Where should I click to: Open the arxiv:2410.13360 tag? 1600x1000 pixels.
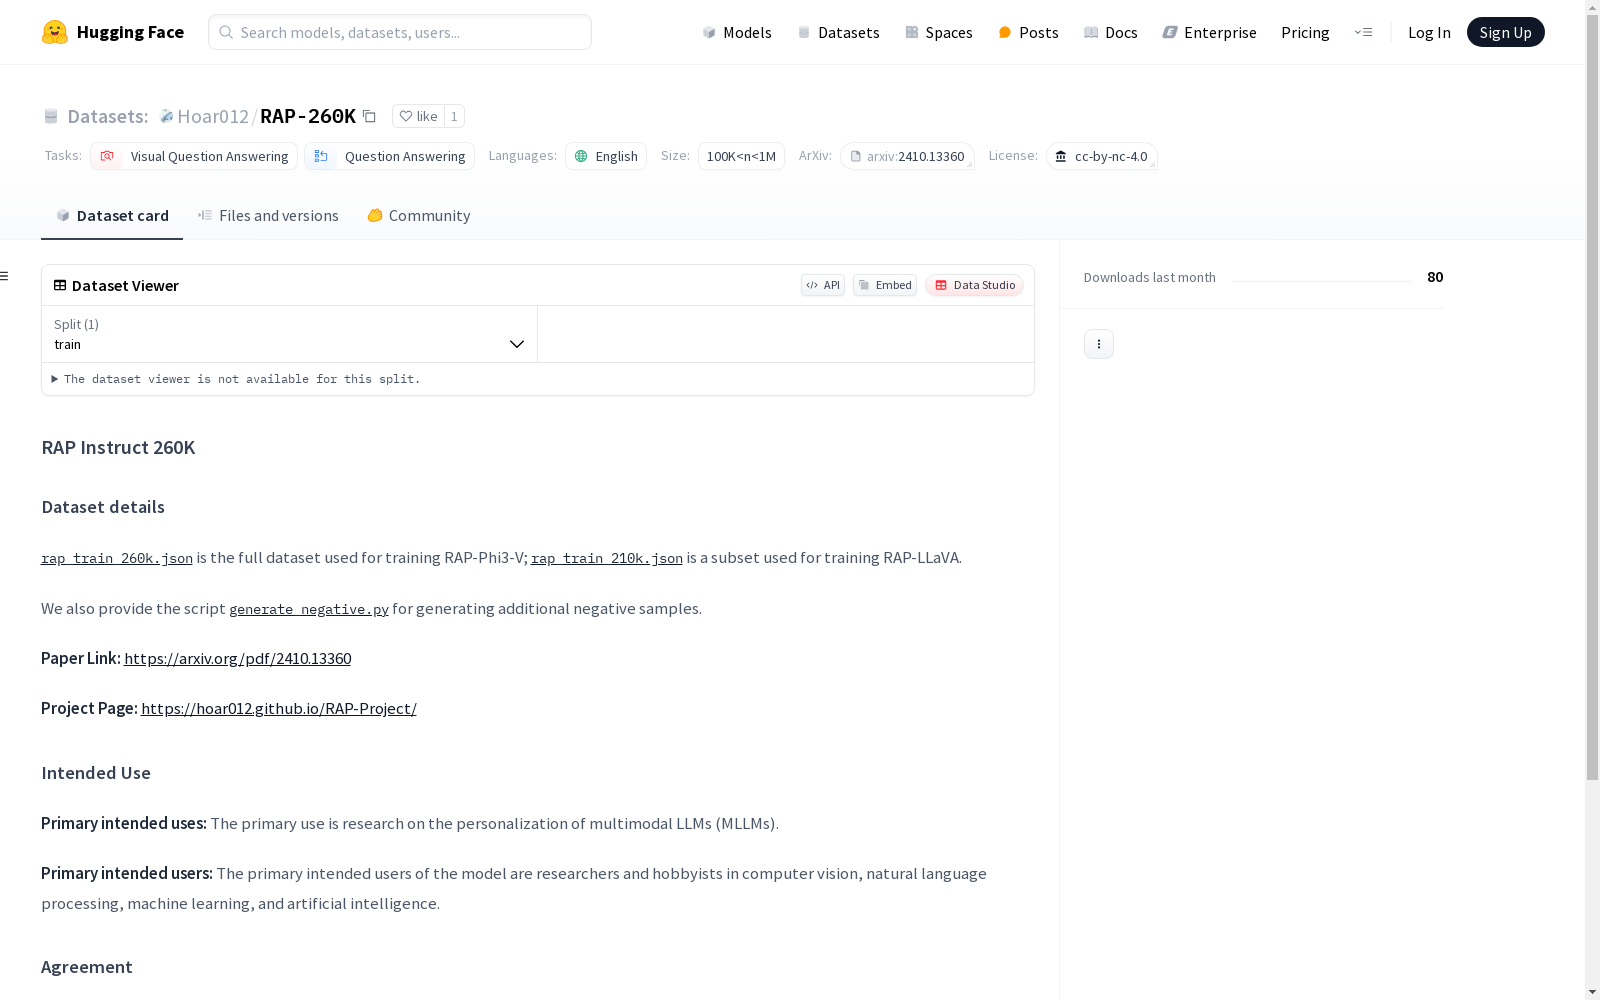907,156
